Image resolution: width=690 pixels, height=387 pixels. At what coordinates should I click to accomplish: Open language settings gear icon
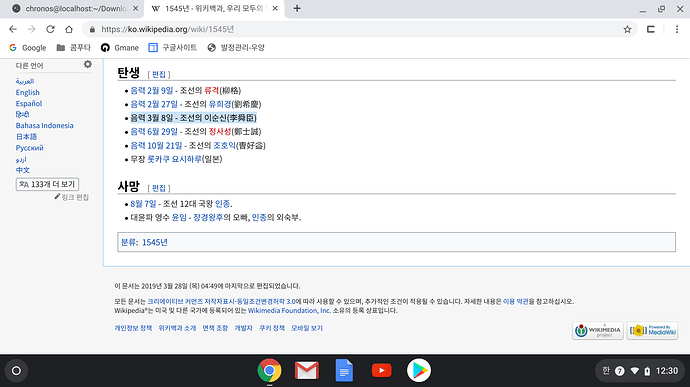point(88,64)
